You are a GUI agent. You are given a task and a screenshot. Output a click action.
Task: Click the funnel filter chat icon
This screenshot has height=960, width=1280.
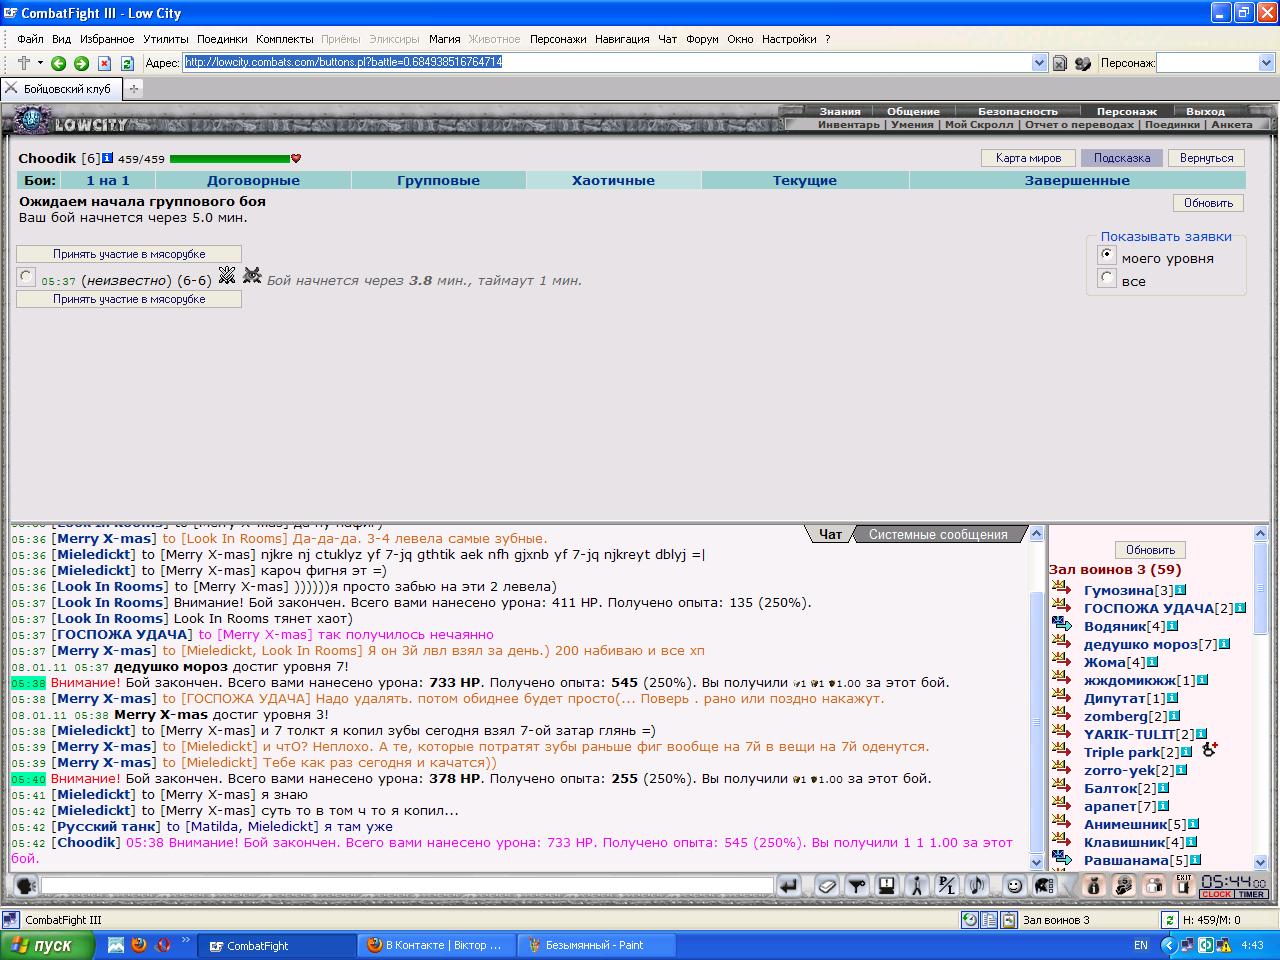pos(856,886)
